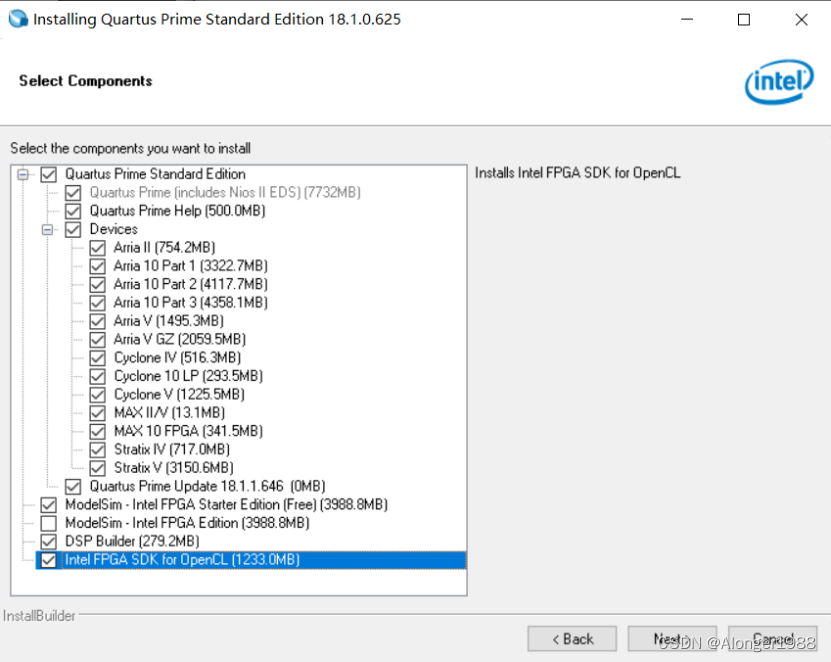Click the Intel logo
This screenshot has height=662, width=831.
pyautogui.click(x=779, y=82)
